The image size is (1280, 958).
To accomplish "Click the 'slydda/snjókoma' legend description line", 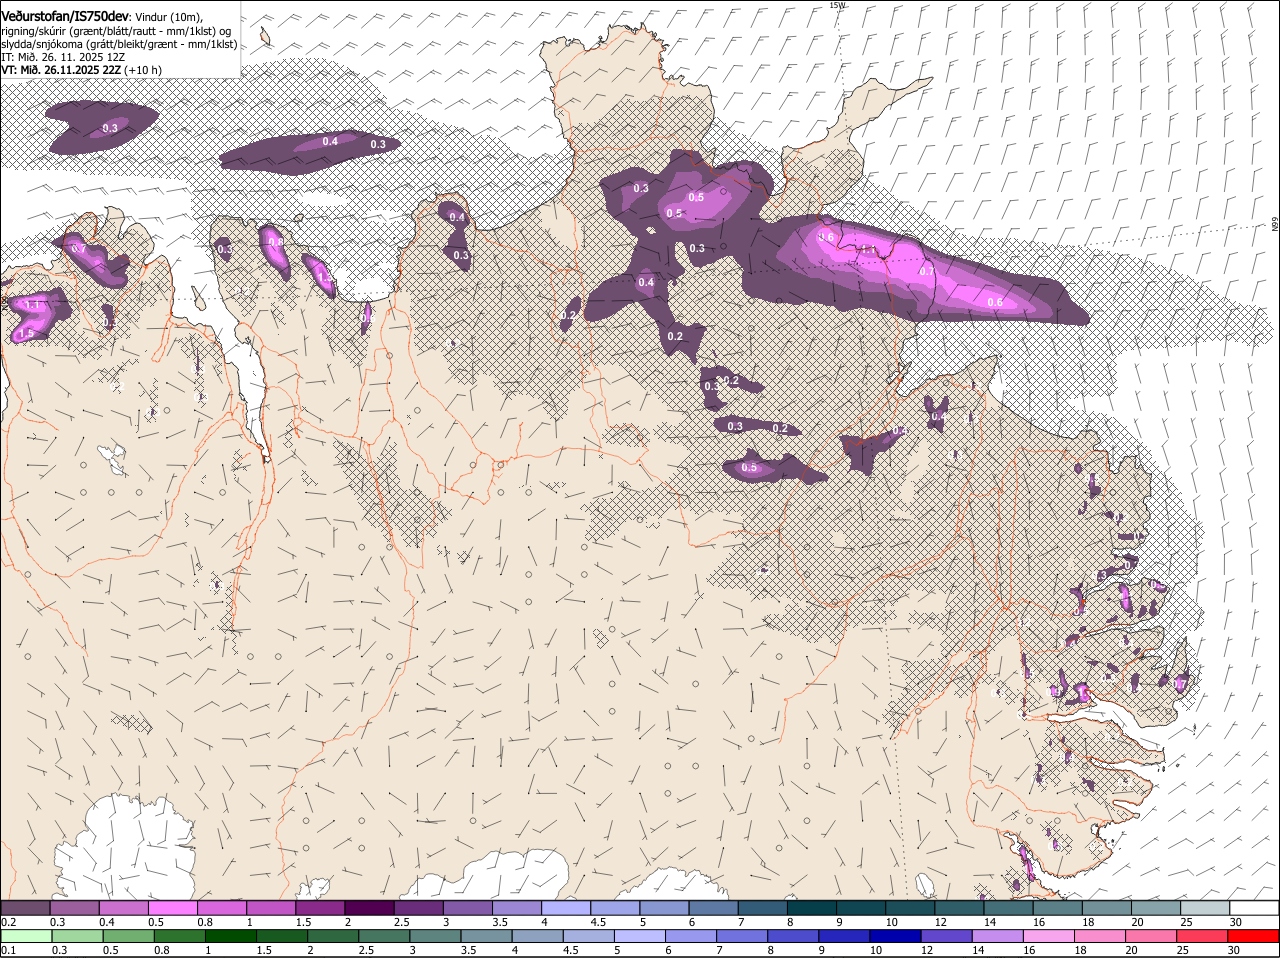I will tap(119, 44).
